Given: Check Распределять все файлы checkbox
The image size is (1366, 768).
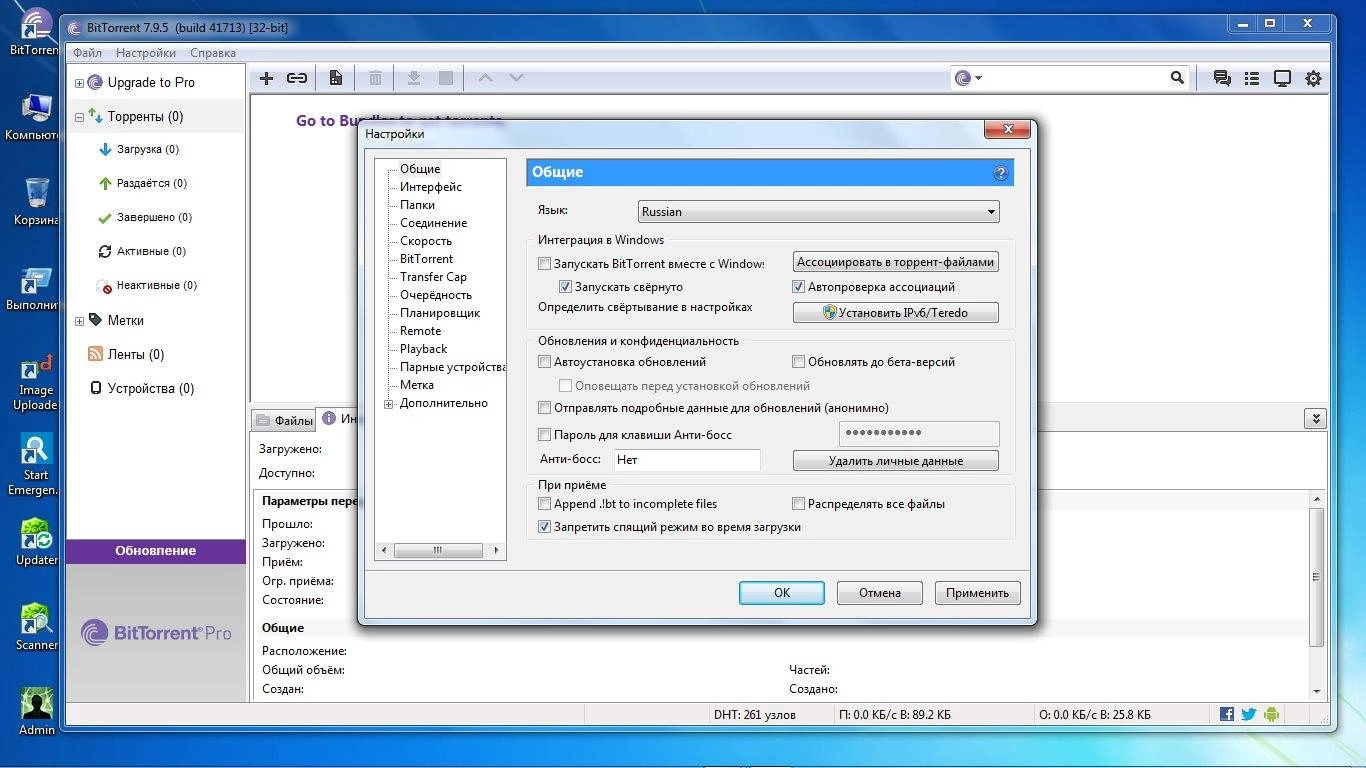Looking at the screenshot, I should (798, 504).
